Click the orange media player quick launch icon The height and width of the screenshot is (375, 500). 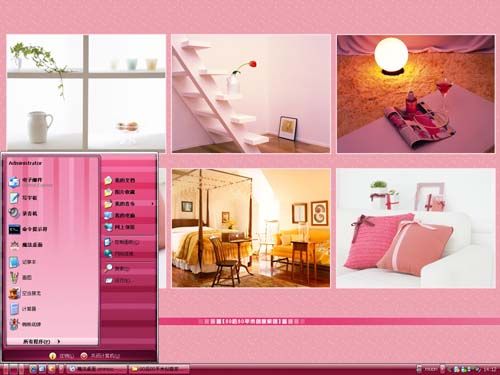click(52, 369)
